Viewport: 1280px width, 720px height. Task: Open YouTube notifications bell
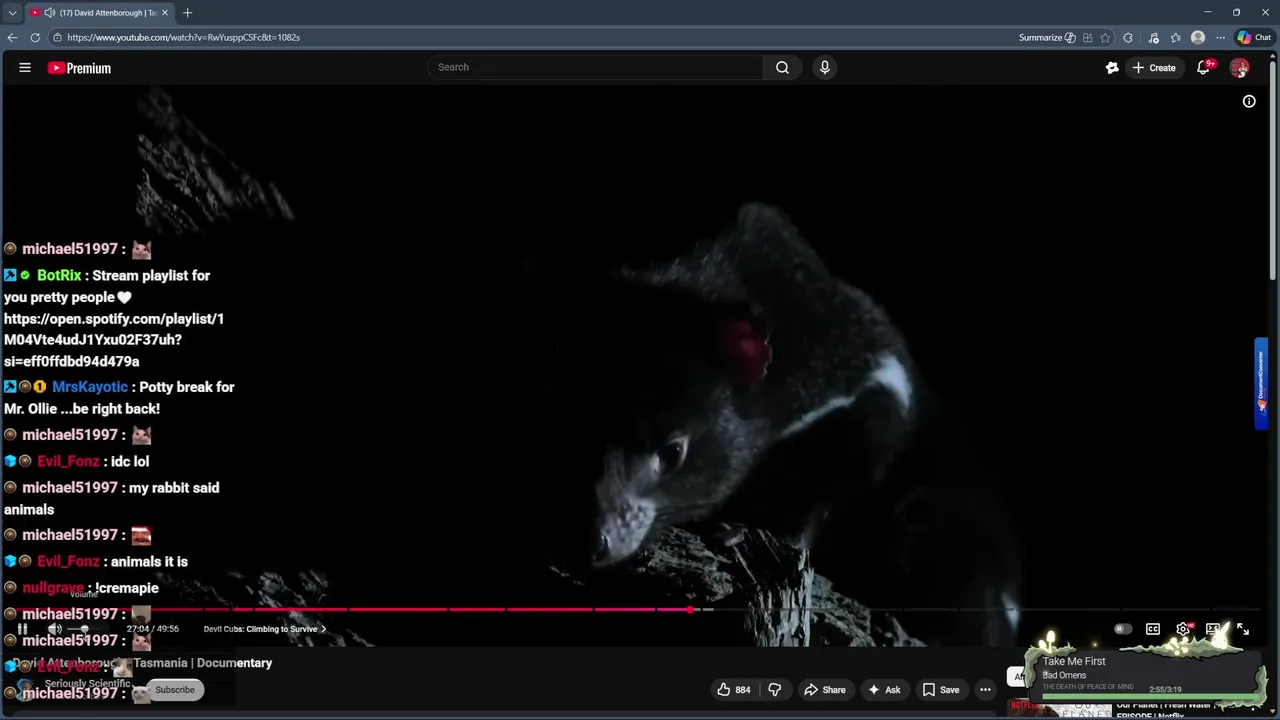coord(1204,68)
